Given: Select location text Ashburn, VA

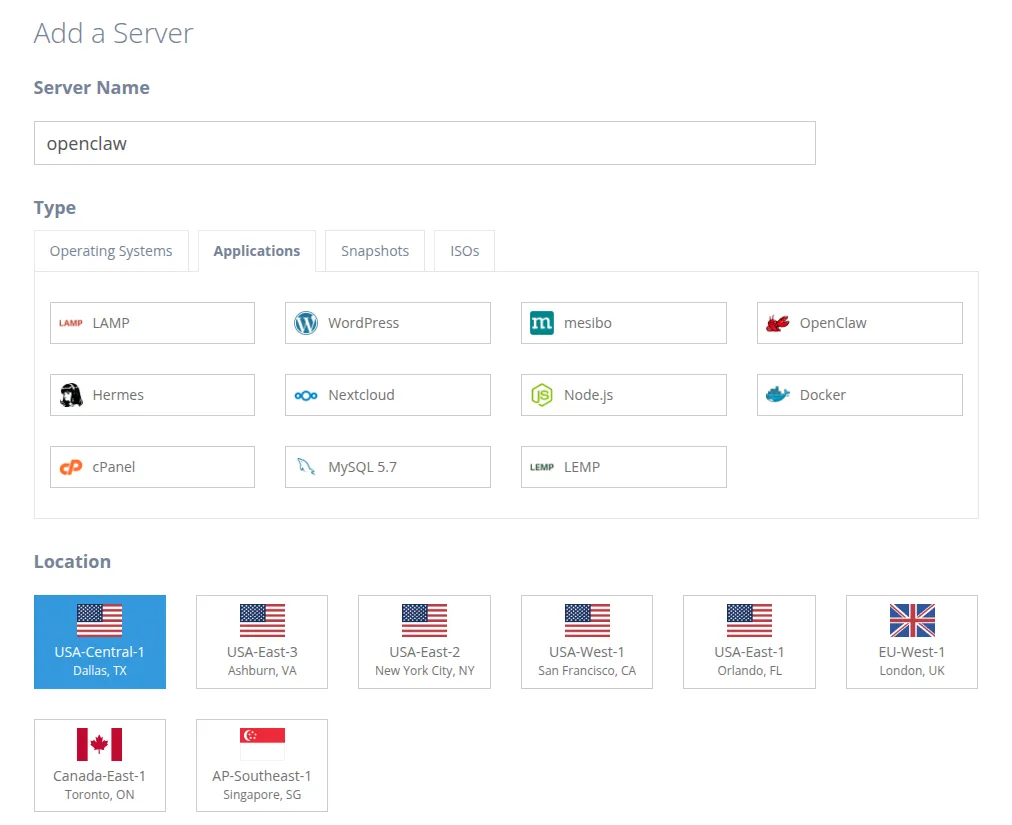Looking at the screenshot, I should [x=262, y=671].
